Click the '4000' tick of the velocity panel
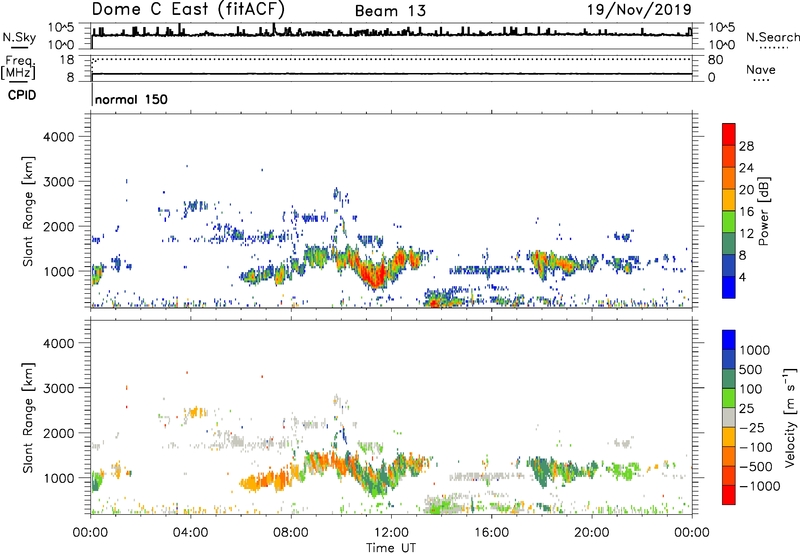This screenshot has height=554, width=800. click(x=58, y=343)
